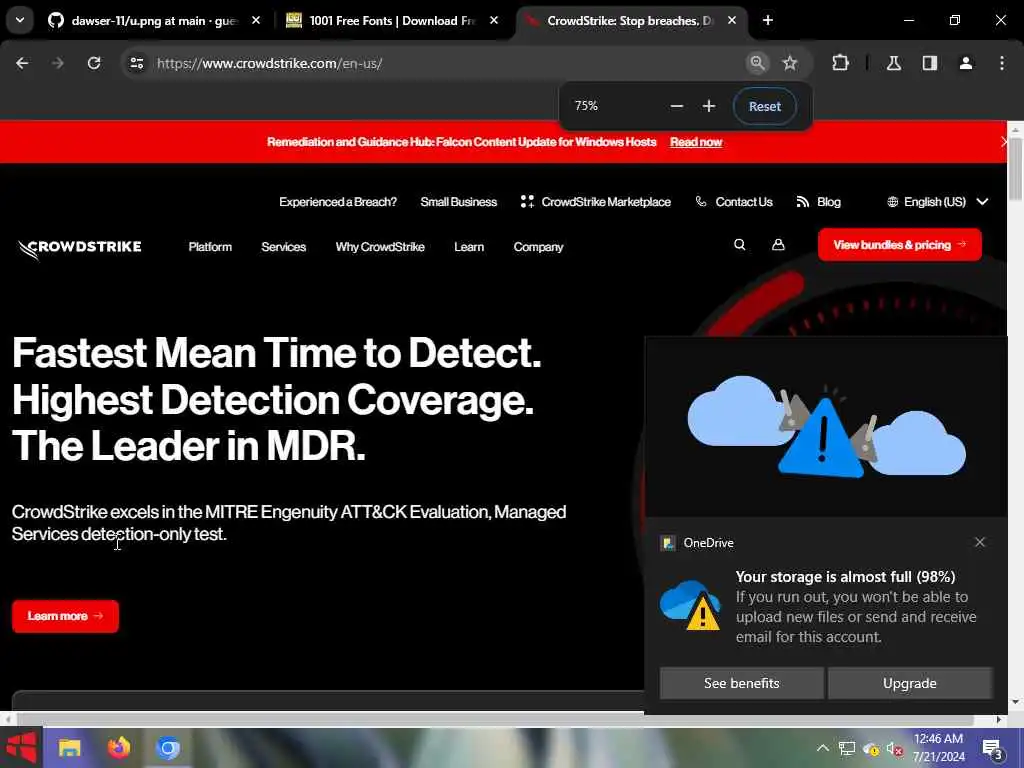The height and width of the screenshot is (768, 1024).
Task: Open site information icon in address bar
Action: (x=136, y=63)
